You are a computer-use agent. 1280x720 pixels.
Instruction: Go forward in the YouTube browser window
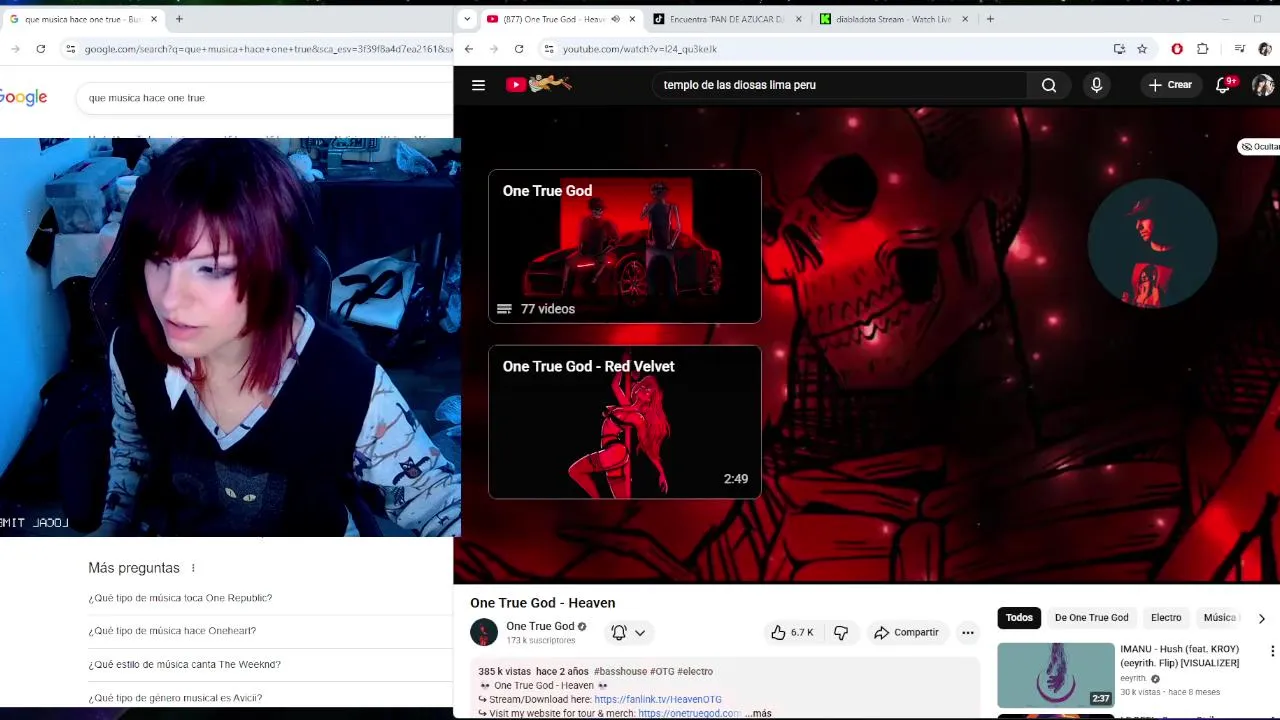pyautogui.click(x=494, y=48)
